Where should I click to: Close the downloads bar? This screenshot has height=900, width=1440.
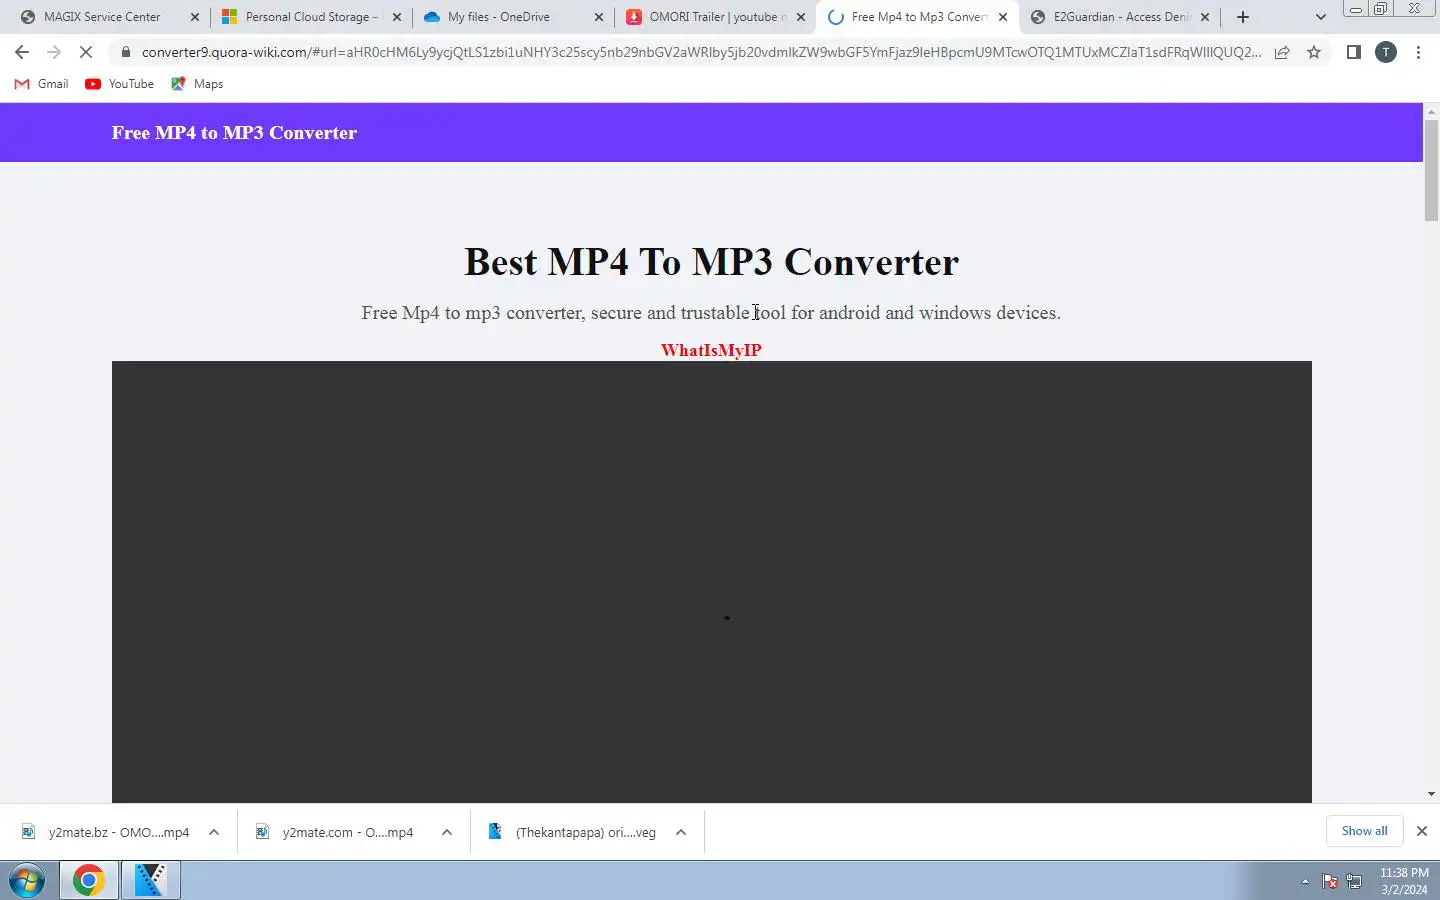point(1421,831)
